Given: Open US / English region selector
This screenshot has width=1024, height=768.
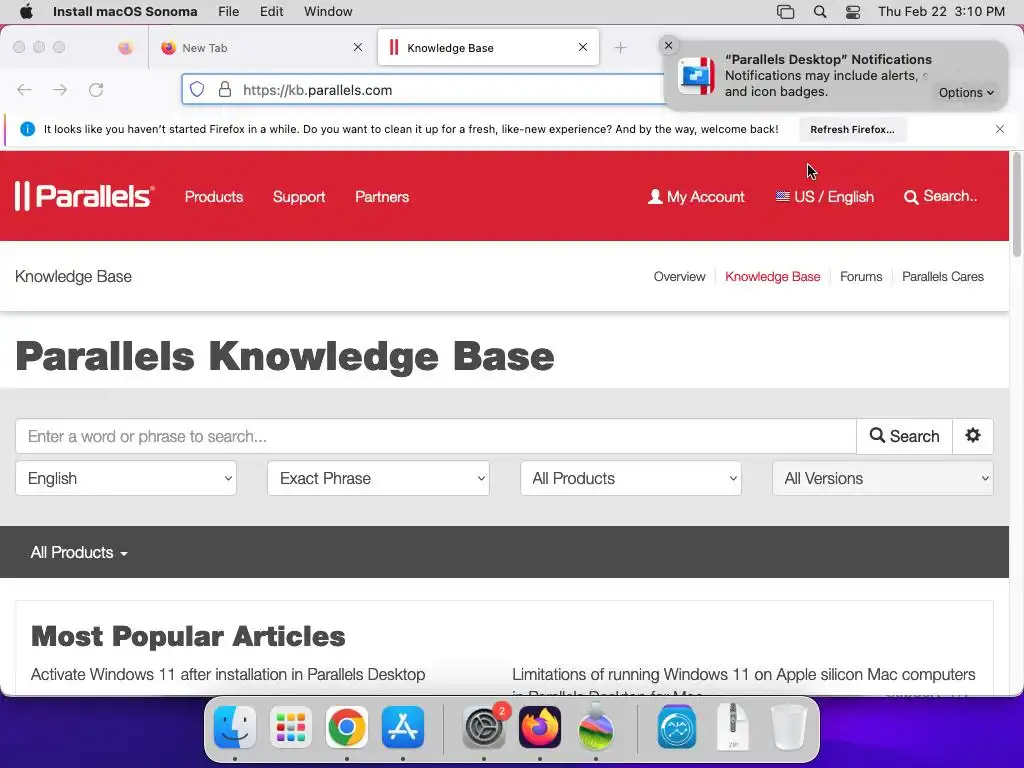Looking at the screenshot, I should [x=824, y=197].
